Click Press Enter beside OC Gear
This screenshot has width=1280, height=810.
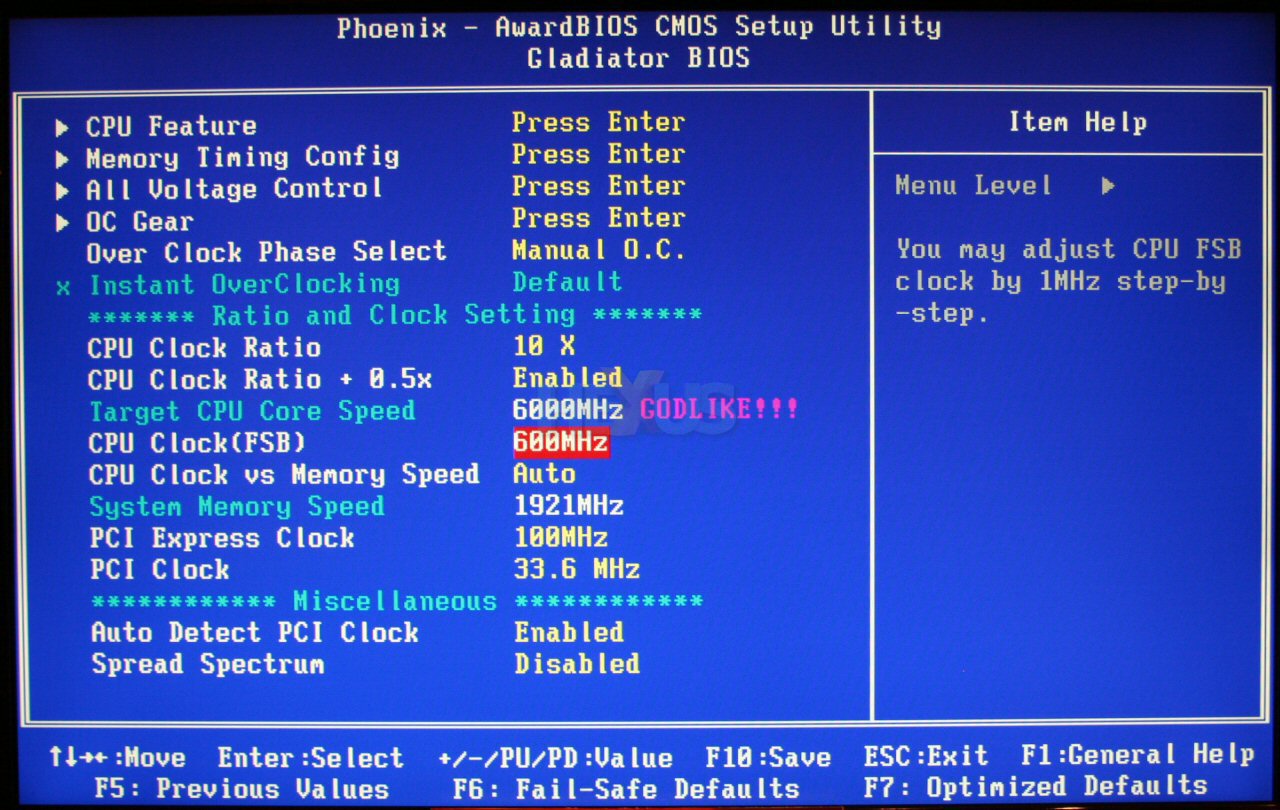[598, 219]
